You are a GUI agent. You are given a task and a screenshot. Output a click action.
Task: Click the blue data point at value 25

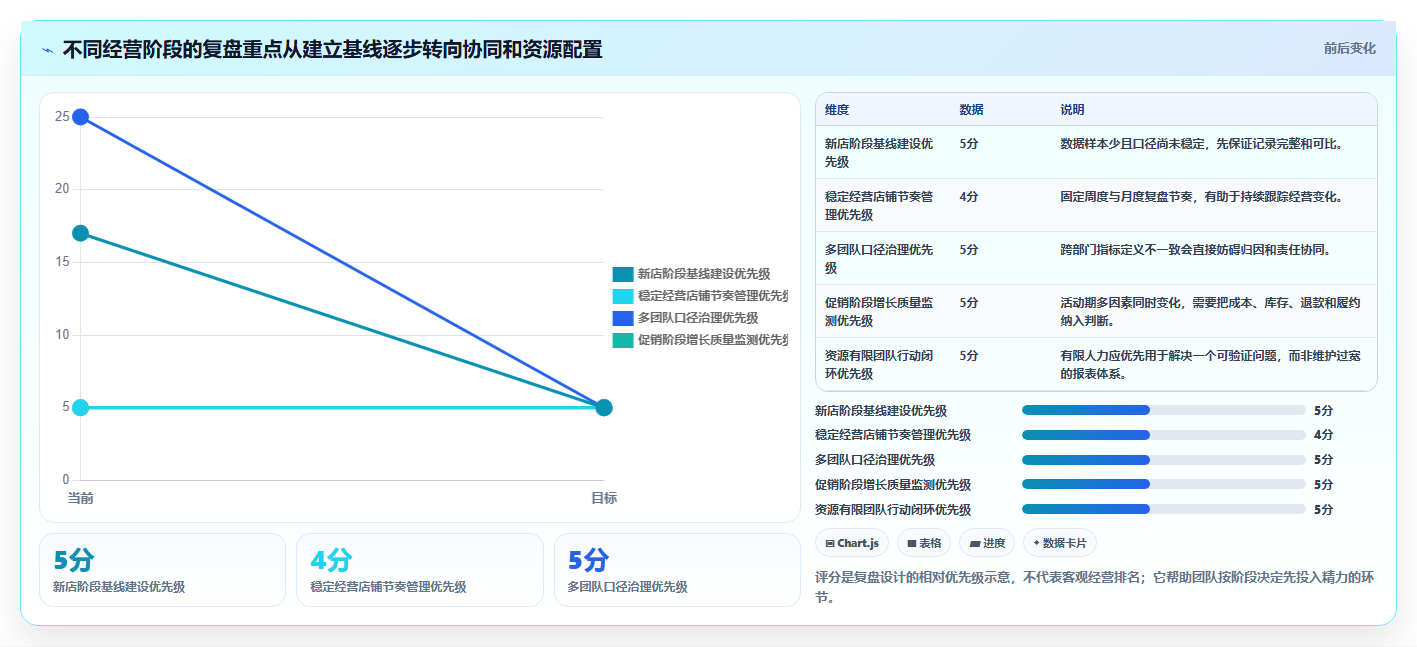point(81,117)
